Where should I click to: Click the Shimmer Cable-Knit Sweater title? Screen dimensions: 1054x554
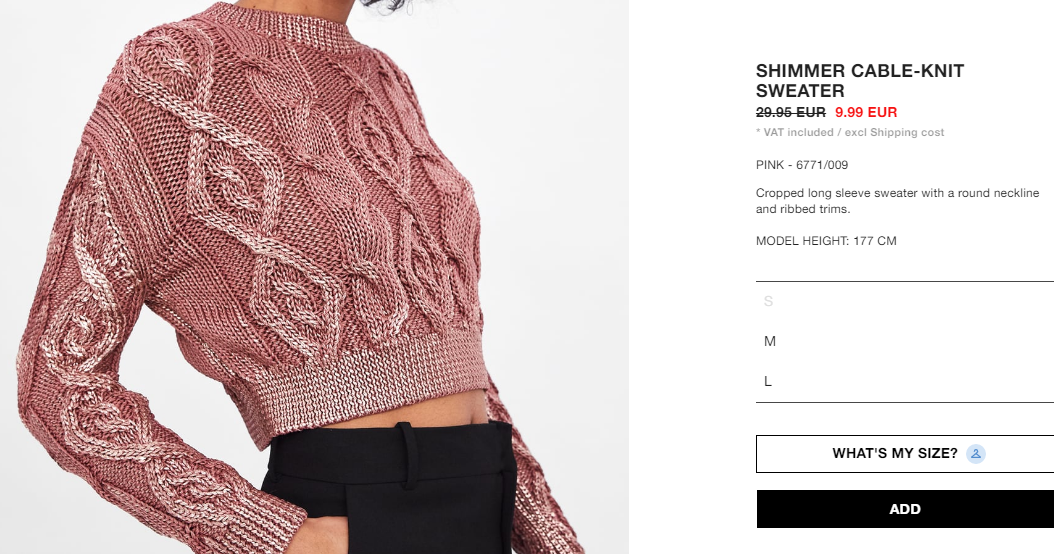point(860,81)
